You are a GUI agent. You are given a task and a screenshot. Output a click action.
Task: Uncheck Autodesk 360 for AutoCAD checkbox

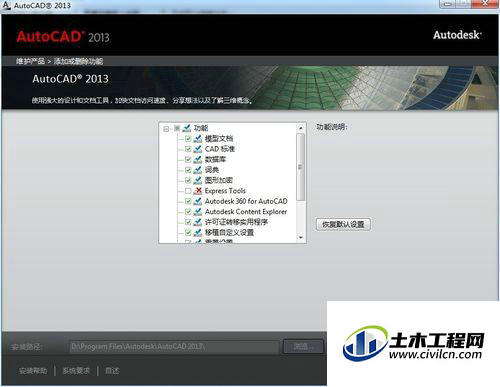[x=188, y=201]
